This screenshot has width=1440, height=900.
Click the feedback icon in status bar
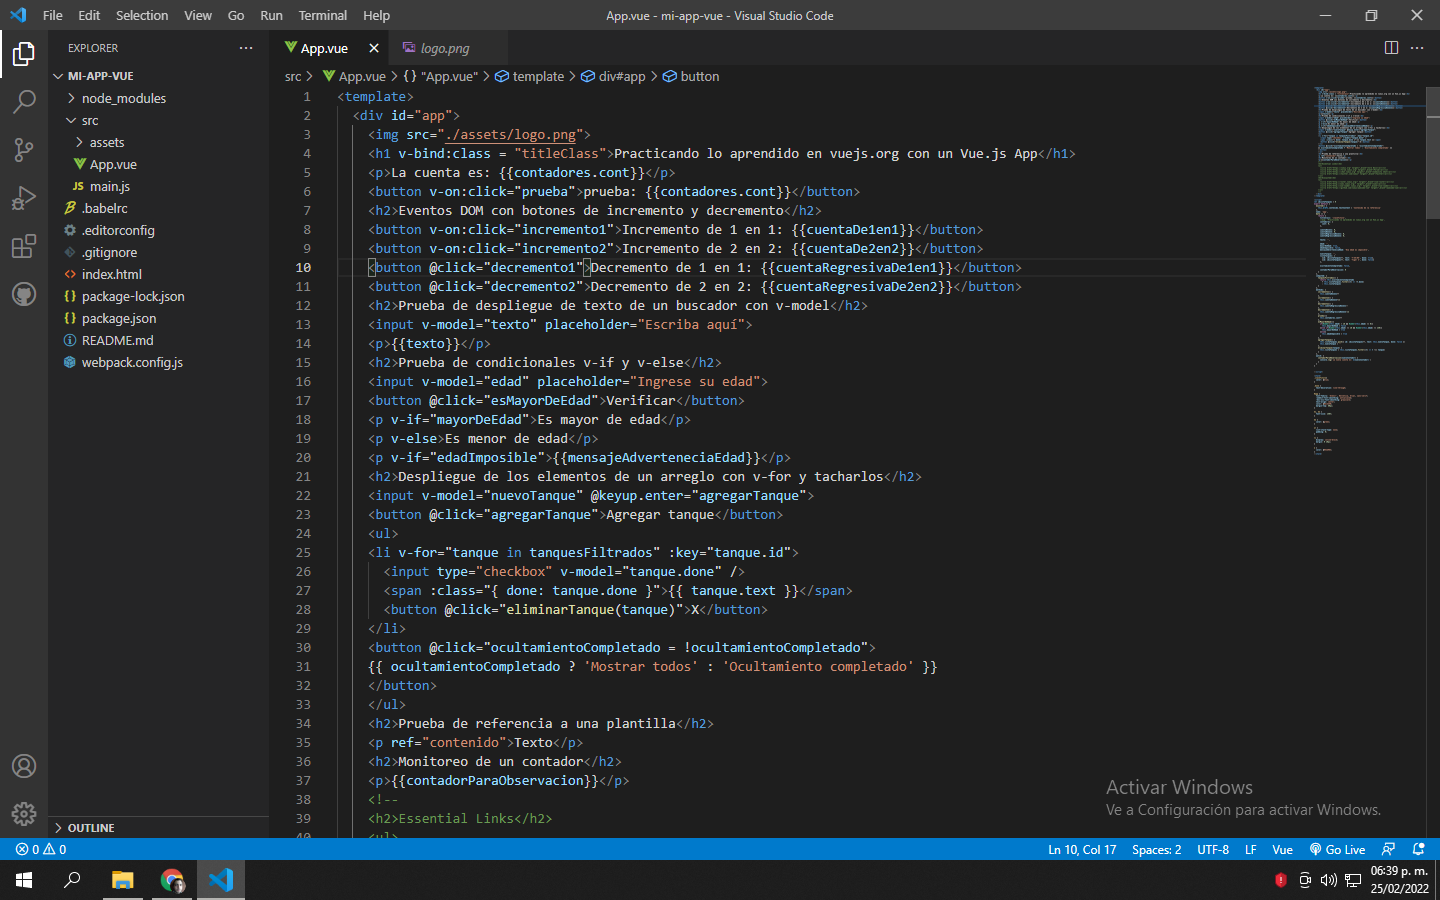[1388, 849]
